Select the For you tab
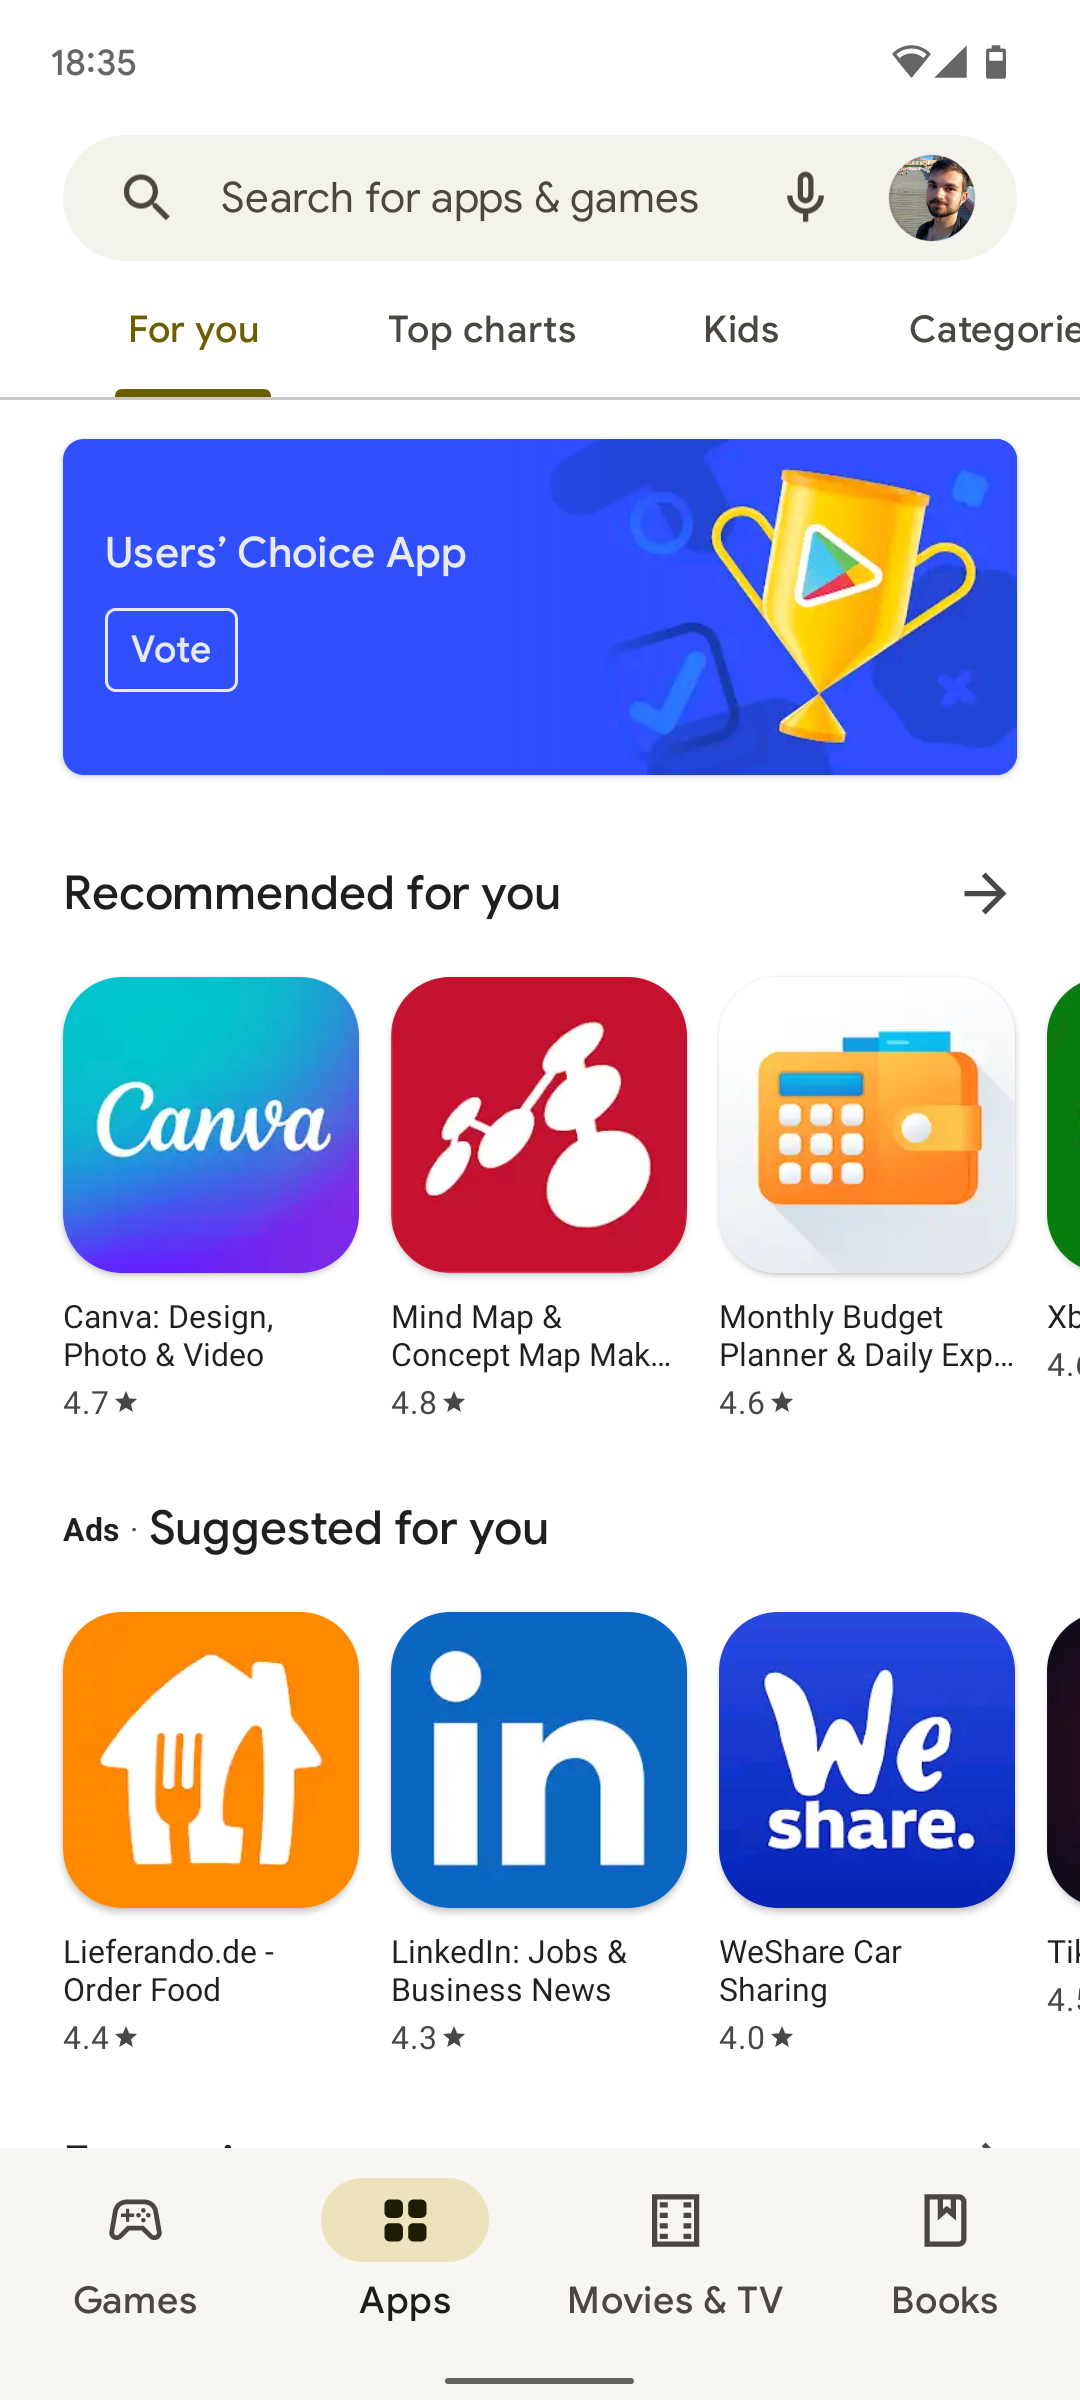The width and height of the screenshot is (1080, 2400). pyautogui.click(x=194, y=330)
